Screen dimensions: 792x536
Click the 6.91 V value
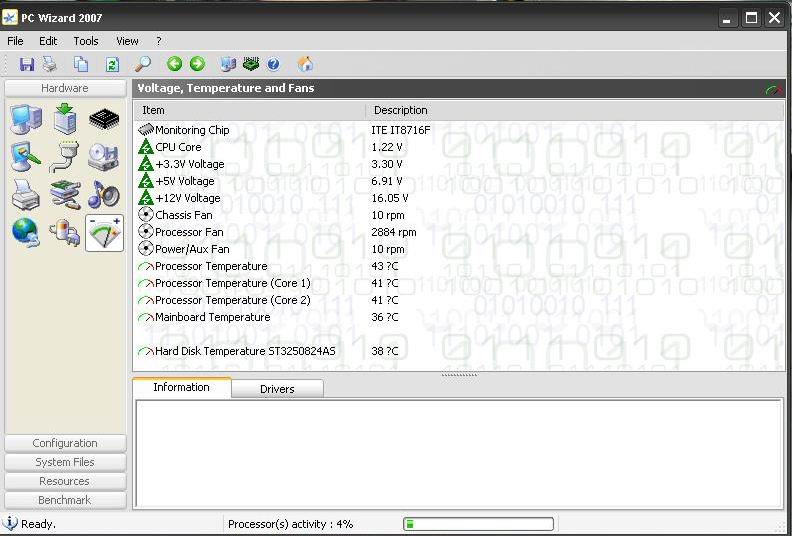tap(386, 181)
